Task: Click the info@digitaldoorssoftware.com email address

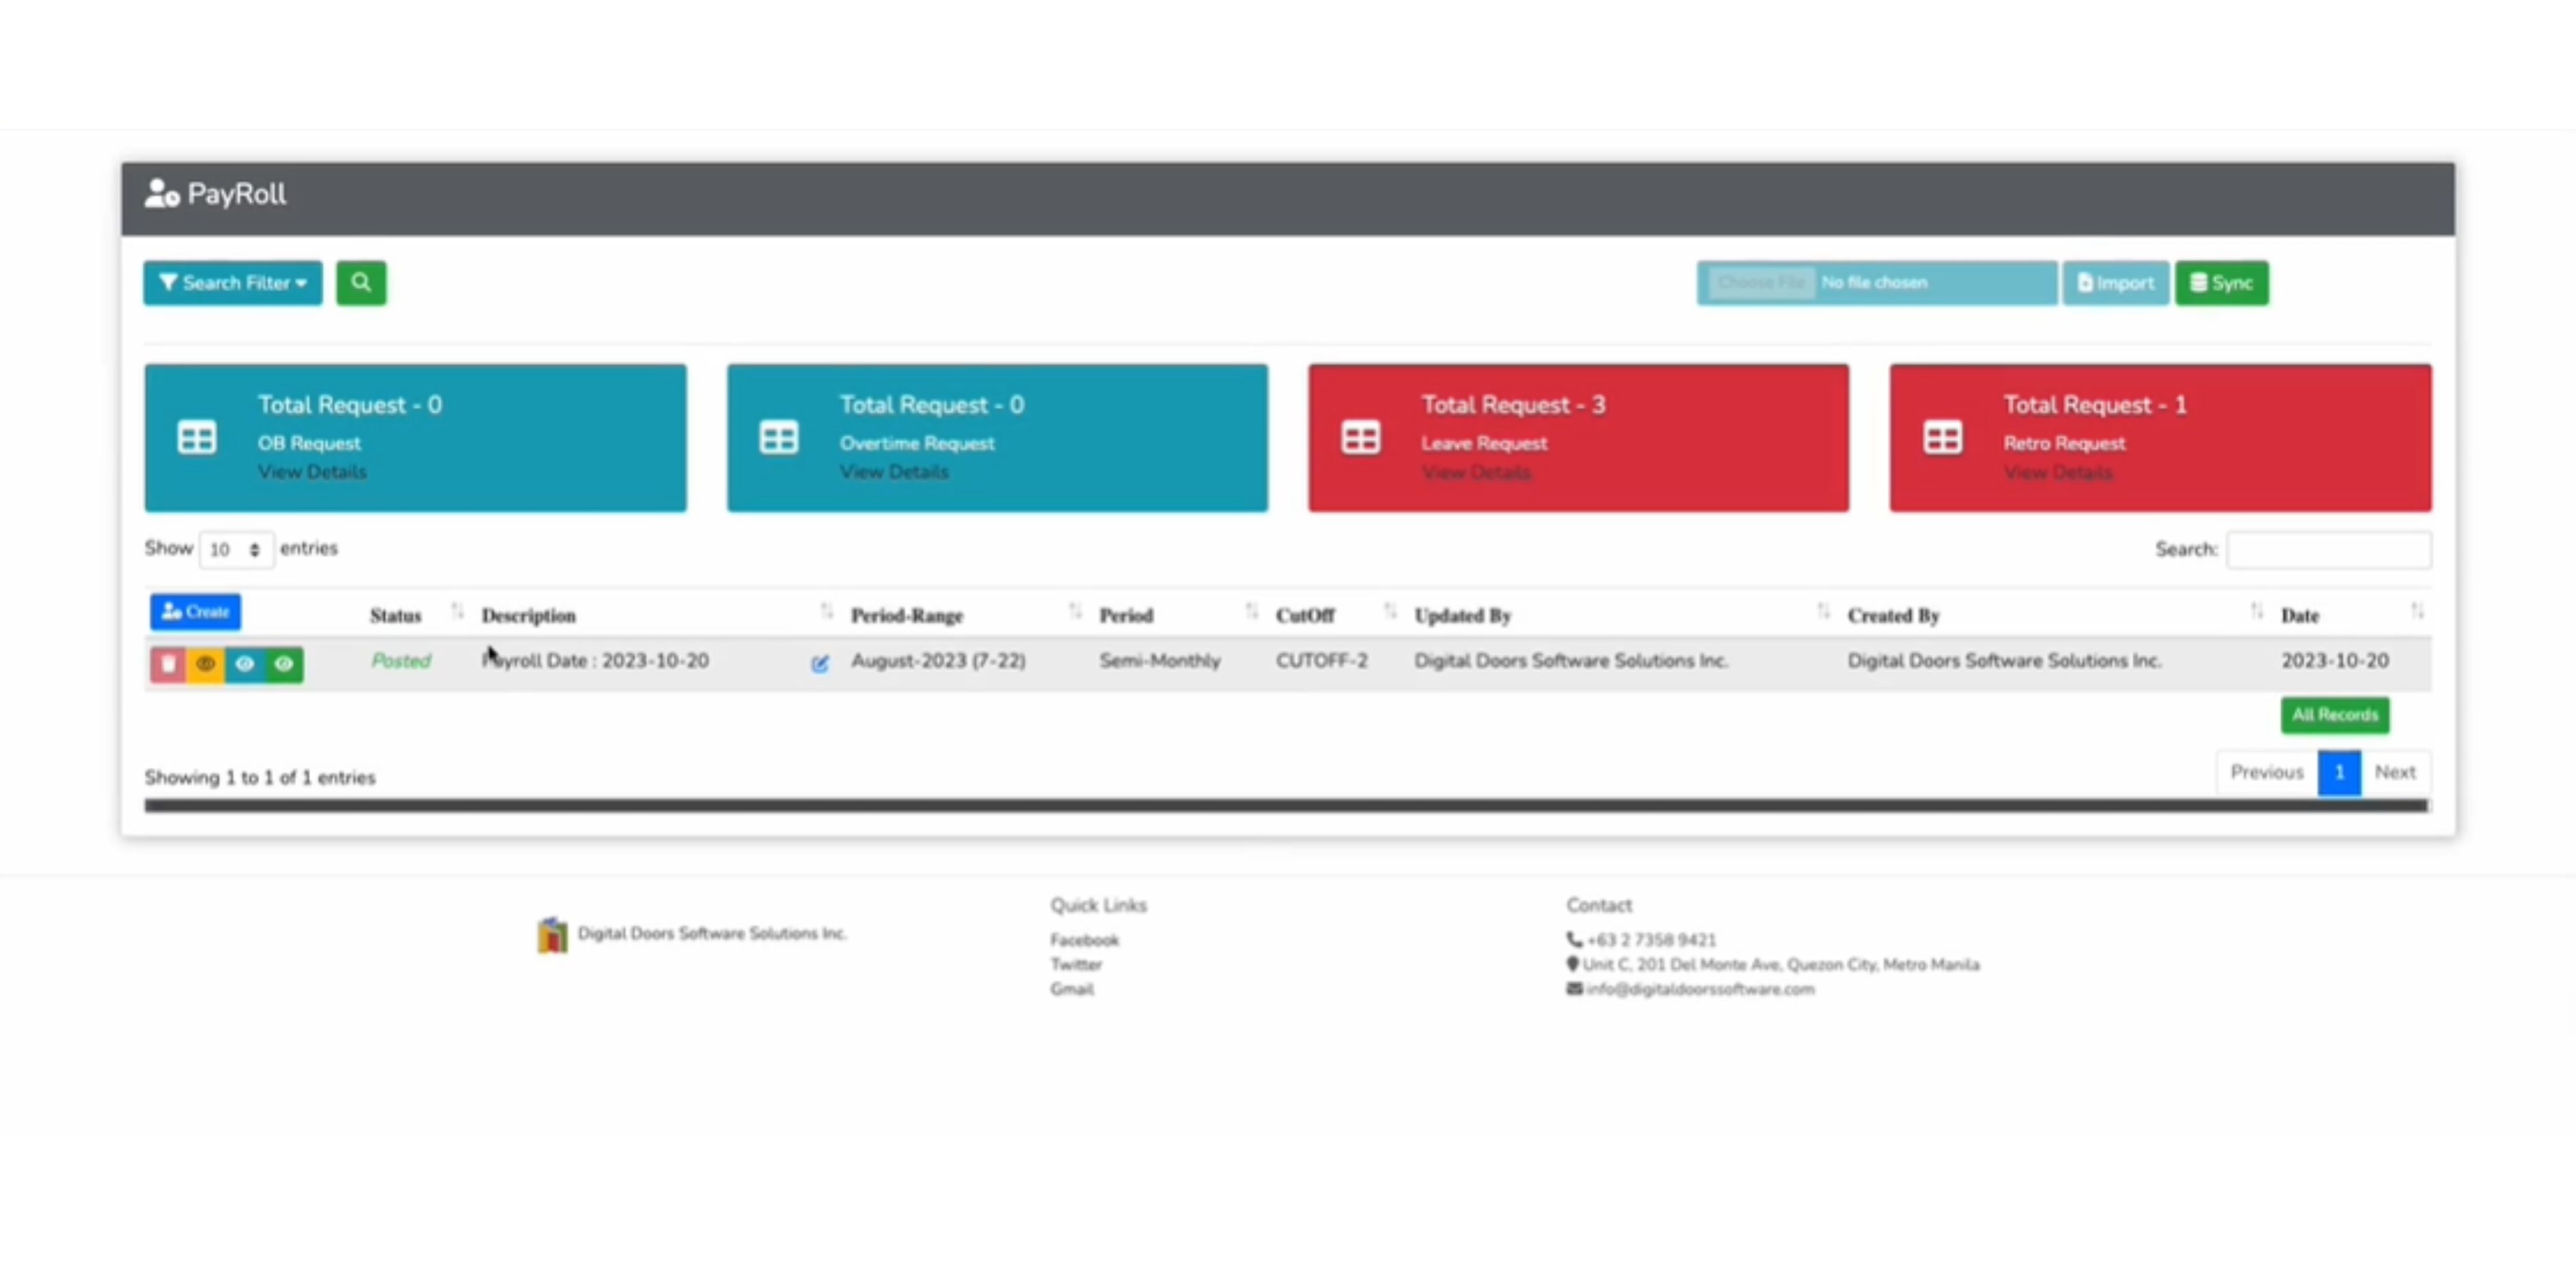Action: [x=1700, y=989]
